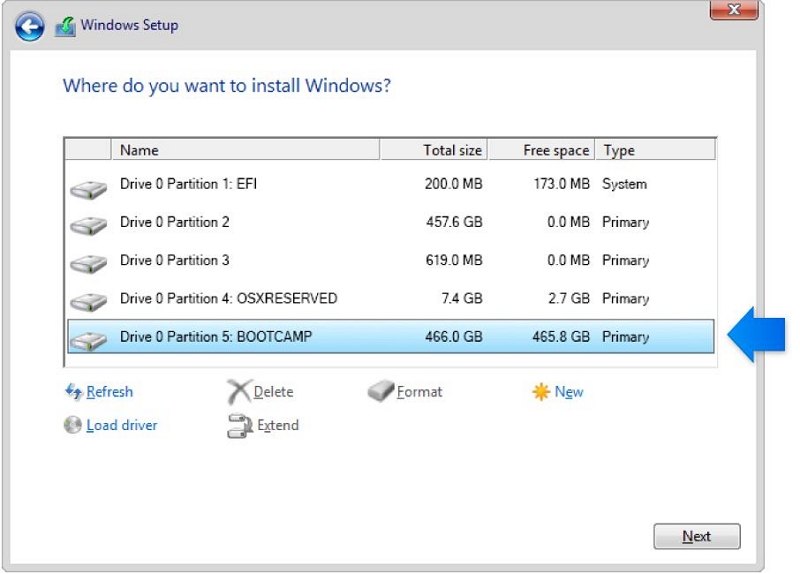Screen dimensions: 800x574
Task: Proceed with the Next button
Action: click(x=696, y=536)
